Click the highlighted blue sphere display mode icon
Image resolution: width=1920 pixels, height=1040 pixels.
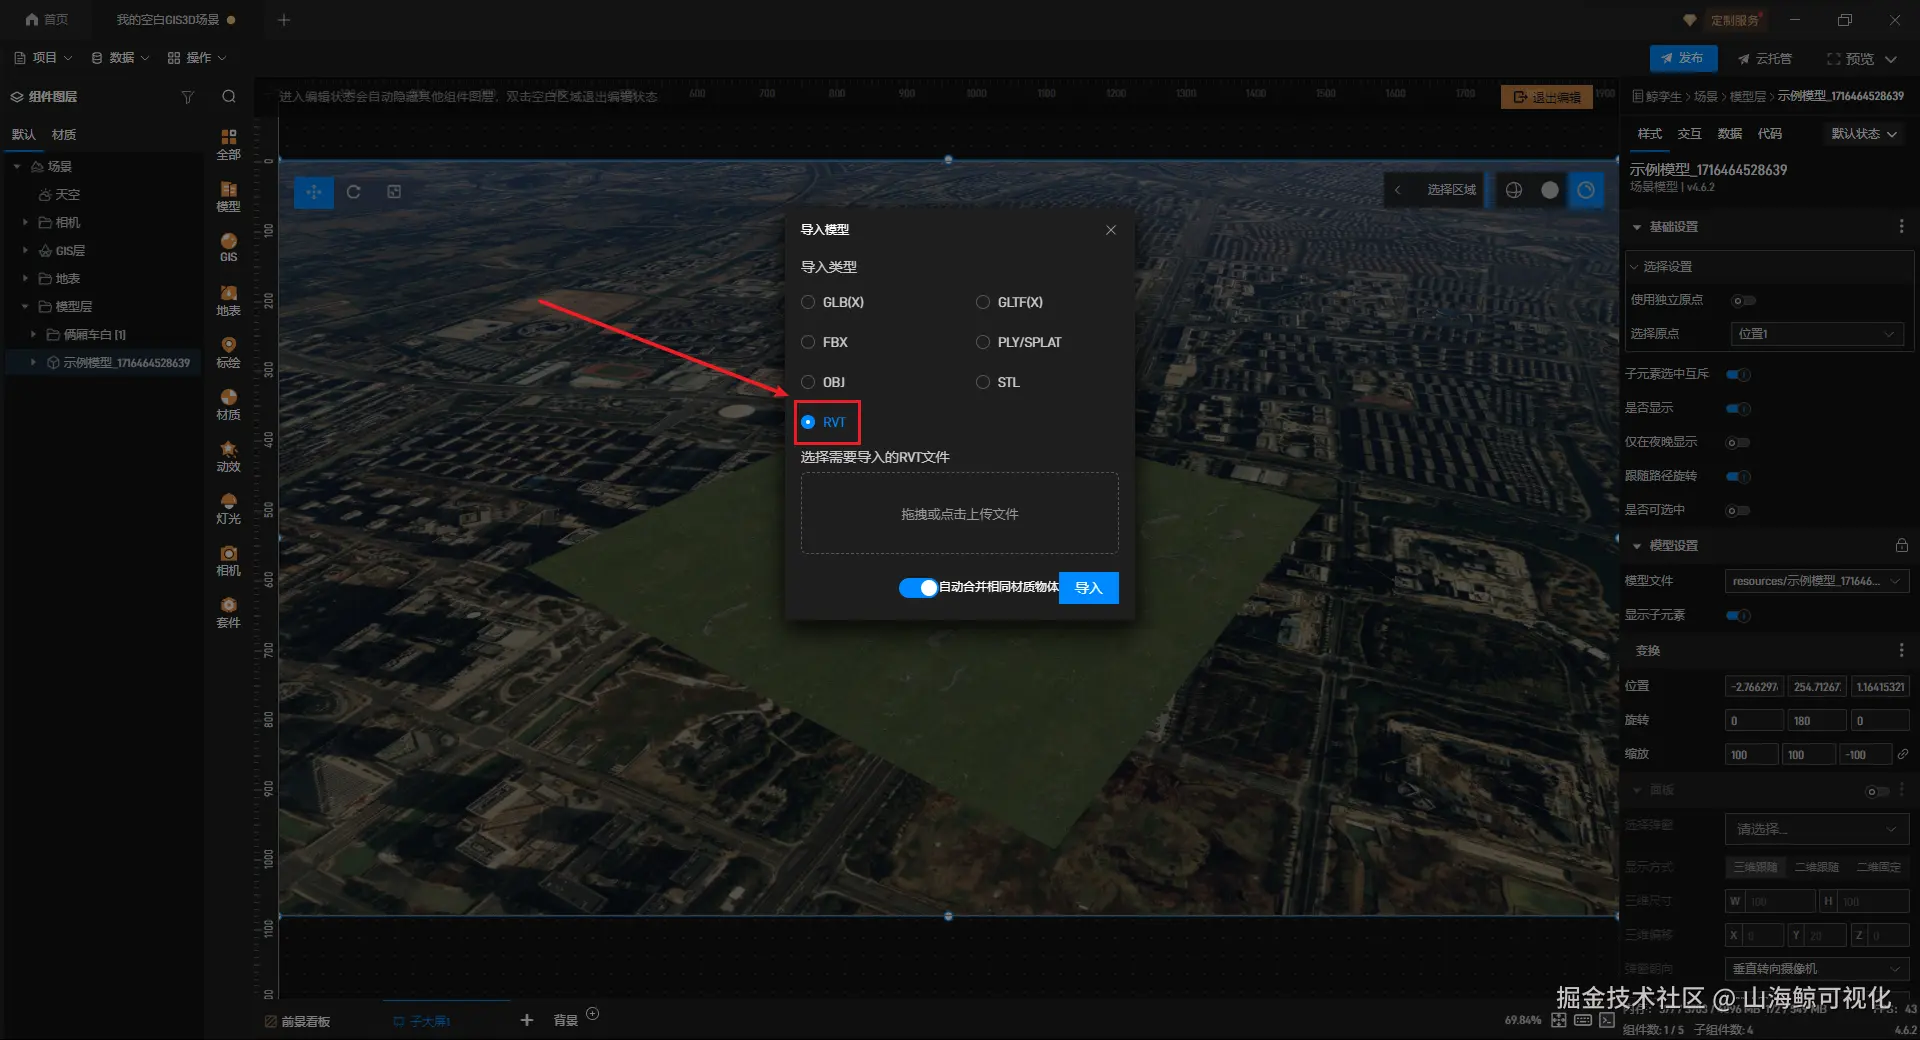point(1586,190)
